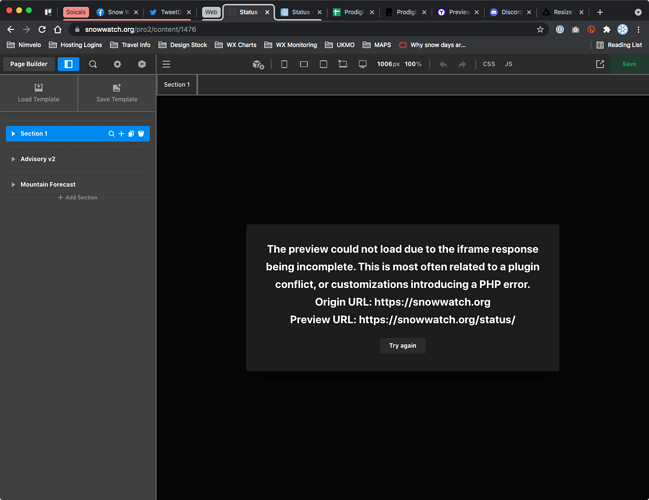Click the Try again button
The width and height of the screenshot is (649, 500).
pos(402,346)
